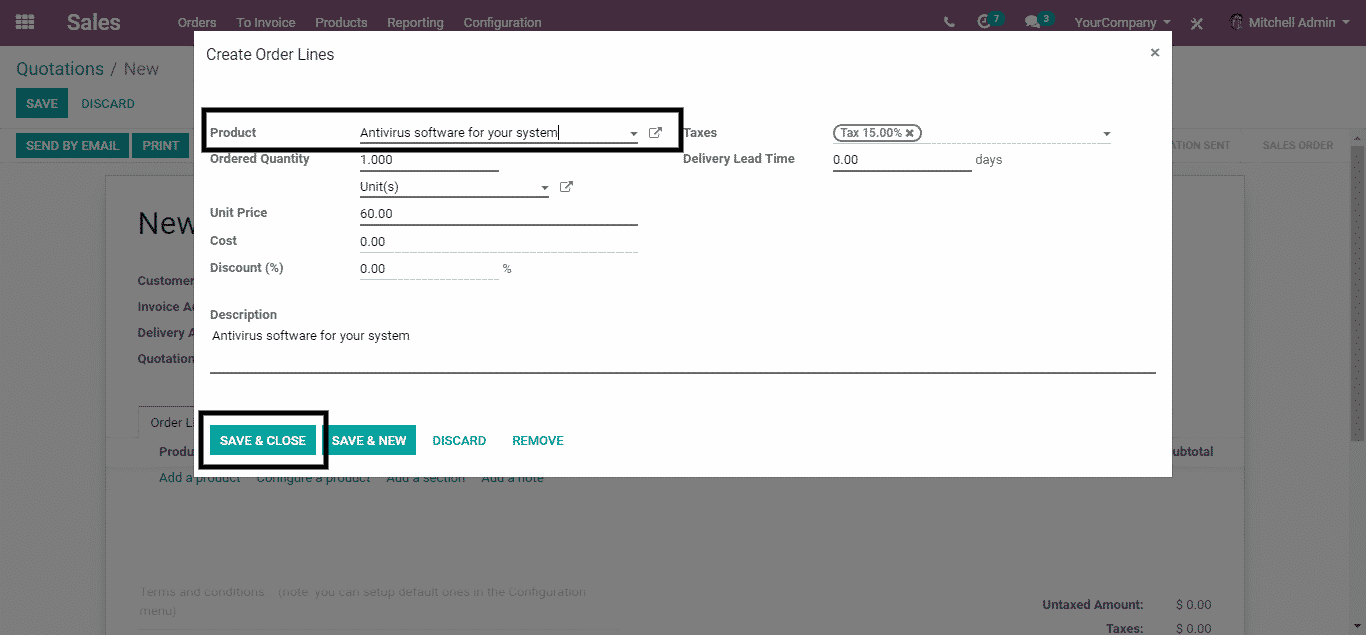Image resolution: width=1366 pixels, height=635 pixels.
Task: Close the Create Order Lines dialog
Action: 1154,53
